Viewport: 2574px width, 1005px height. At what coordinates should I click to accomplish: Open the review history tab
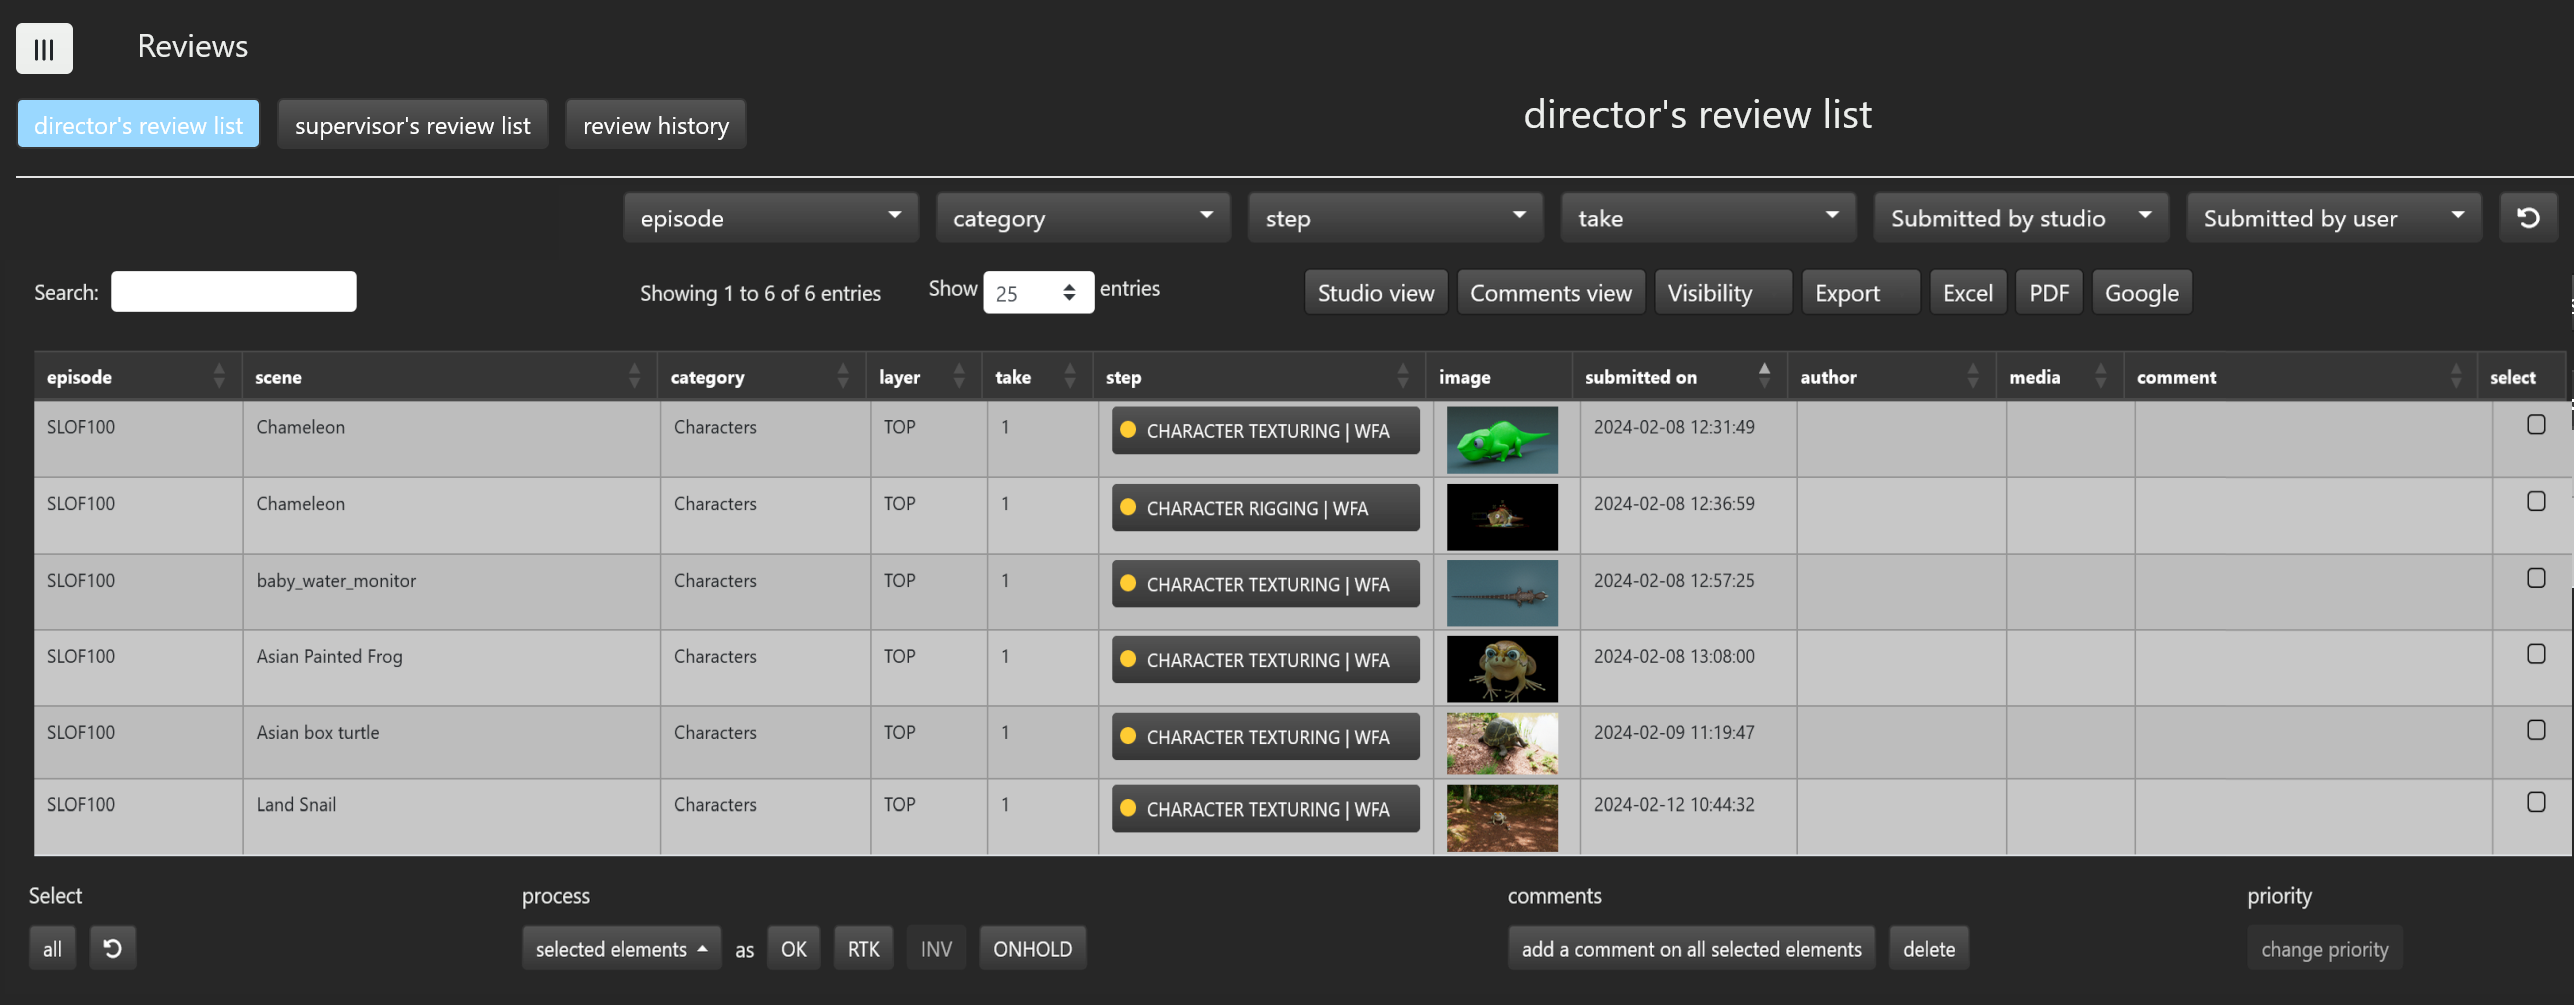tap(655, 125)
